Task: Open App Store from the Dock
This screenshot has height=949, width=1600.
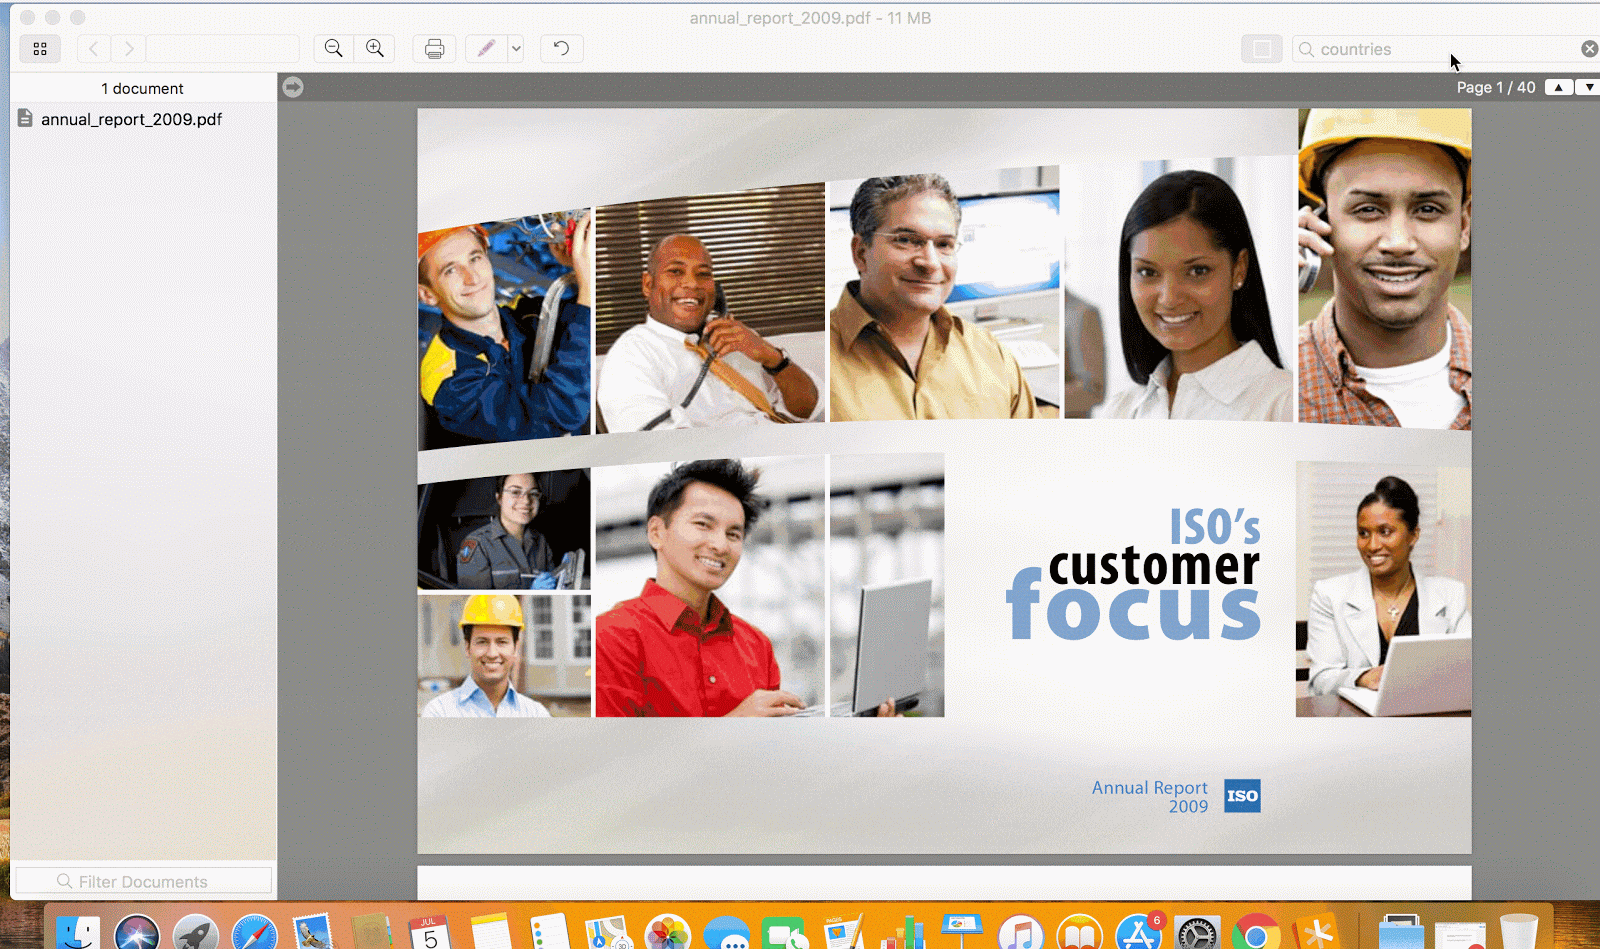Action: click(x=1139, y=933)
